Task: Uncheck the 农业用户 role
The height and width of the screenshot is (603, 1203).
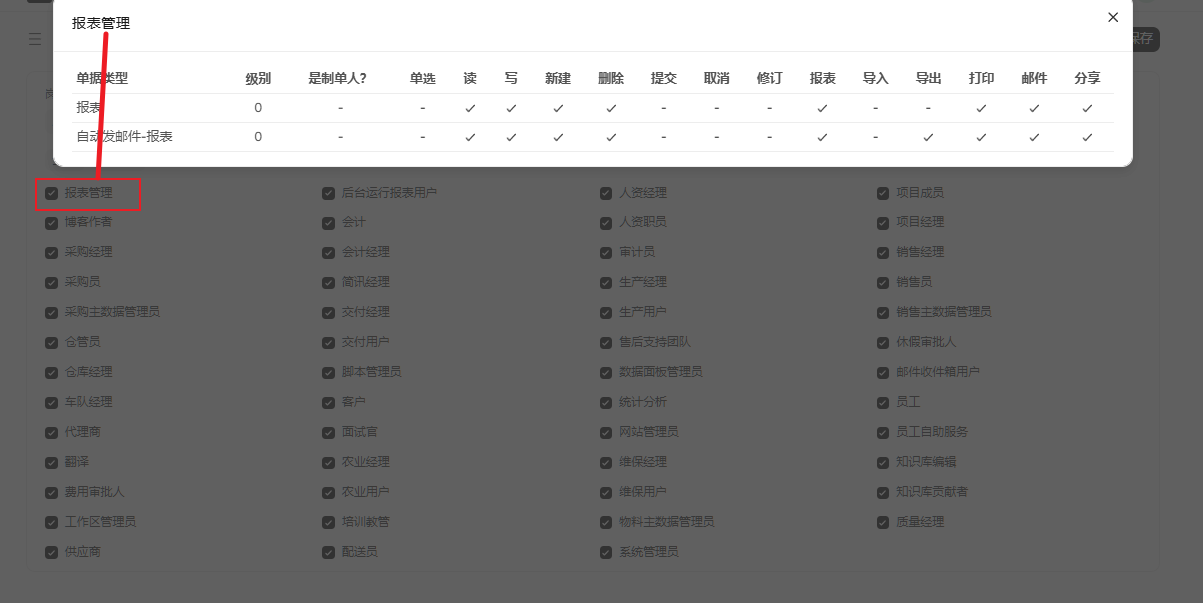Action: pos(328,492)
